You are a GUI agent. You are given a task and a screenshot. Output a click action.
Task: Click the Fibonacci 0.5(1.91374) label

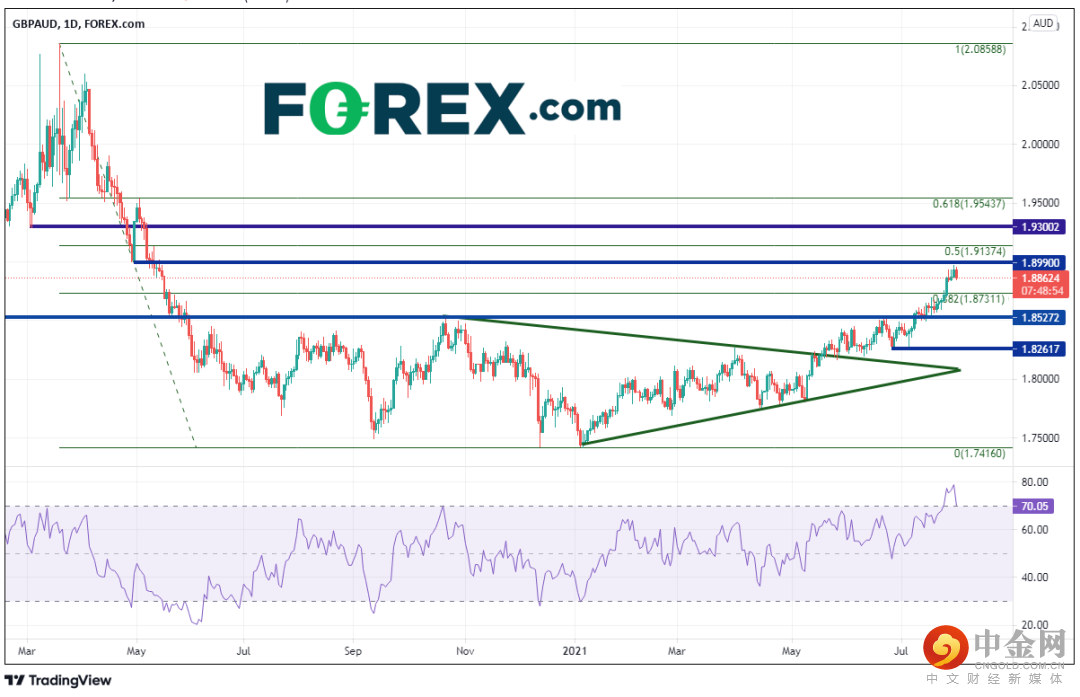point(975,251)
